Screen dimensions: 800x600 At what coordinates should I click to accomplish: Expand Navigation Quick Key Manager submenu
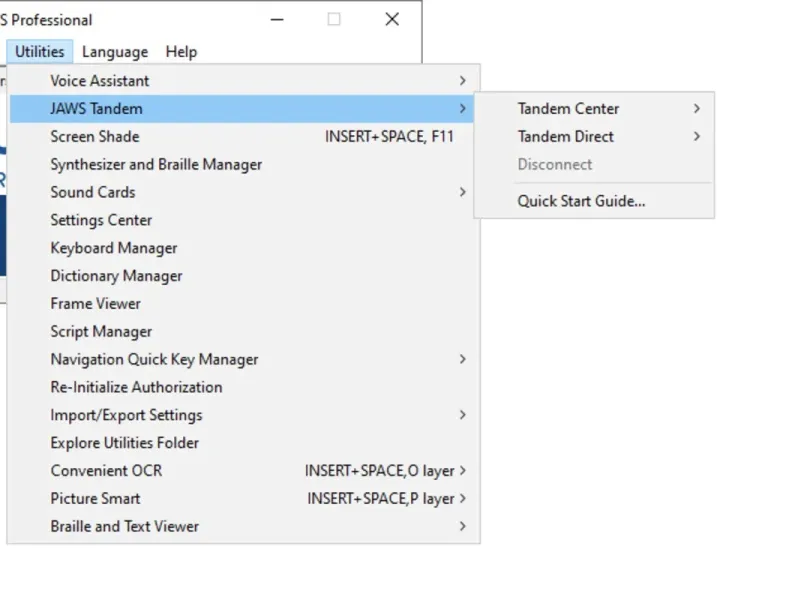tap(154, 359)
